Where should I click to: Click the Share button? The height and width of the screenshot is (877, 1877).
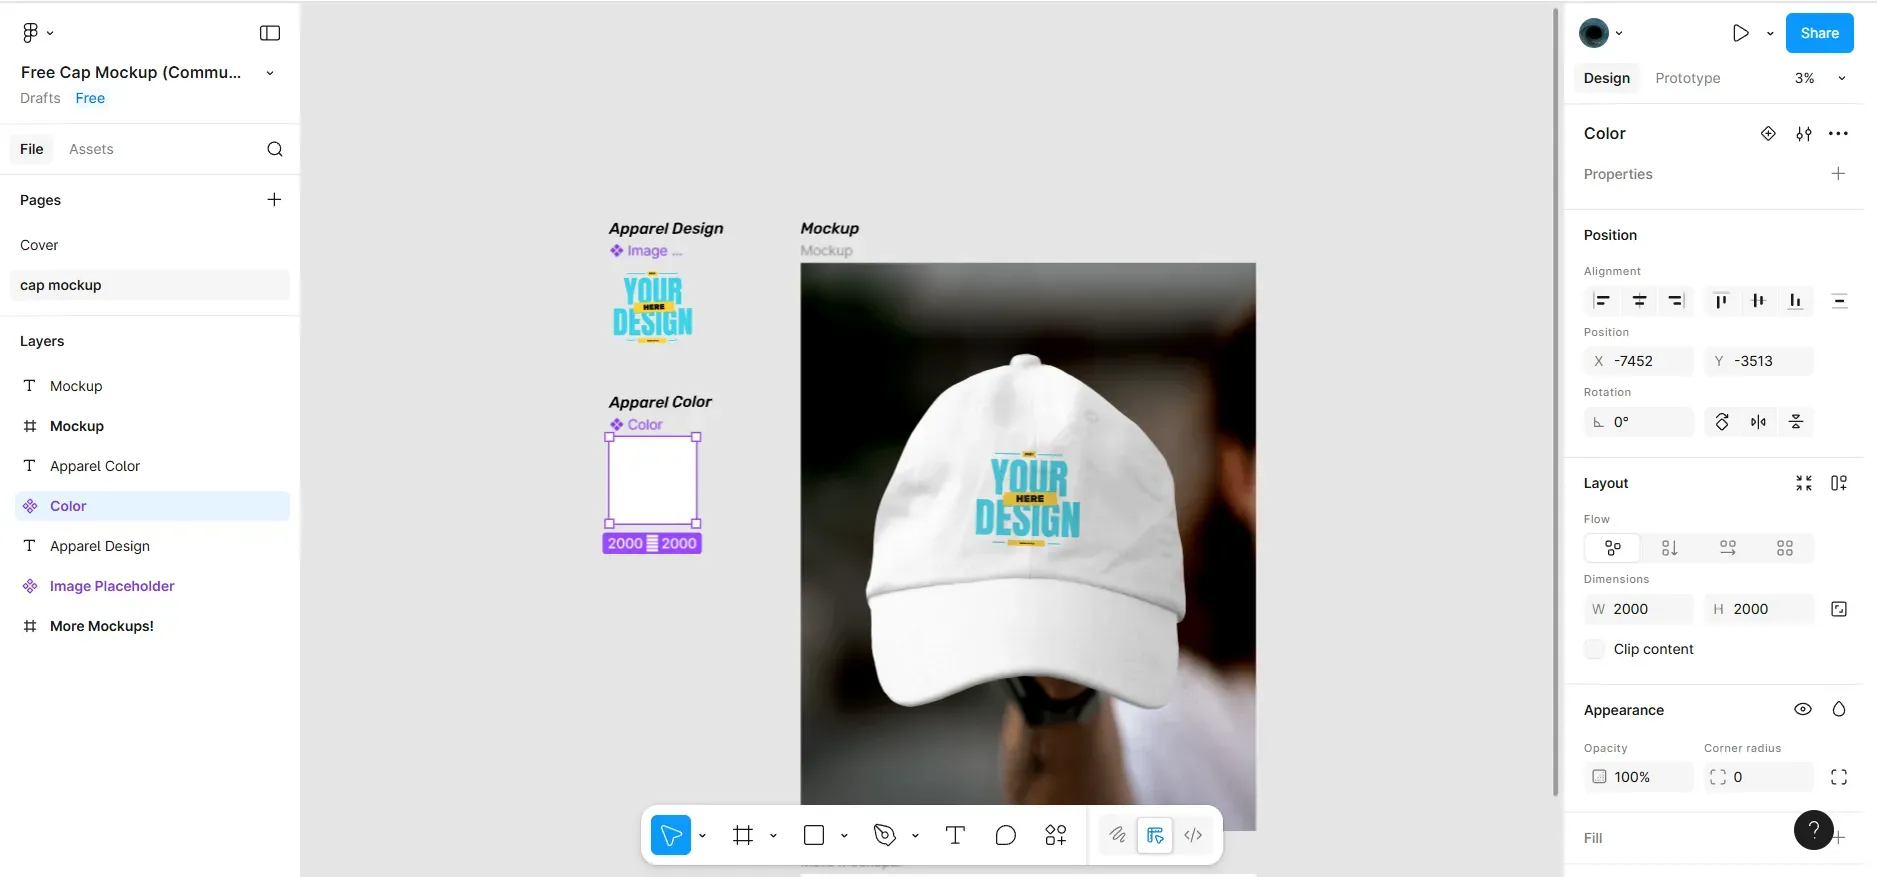click(x=1820, y=33)
